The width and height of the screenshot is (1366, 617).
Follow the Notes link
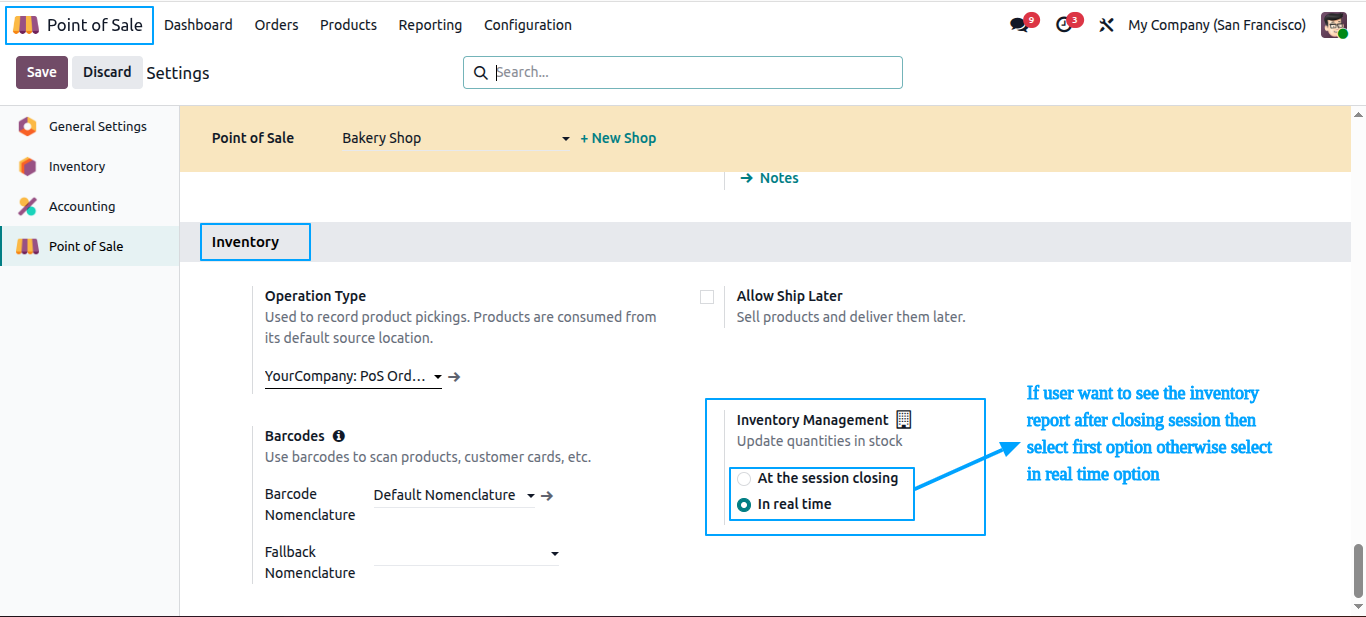(779, 178)
